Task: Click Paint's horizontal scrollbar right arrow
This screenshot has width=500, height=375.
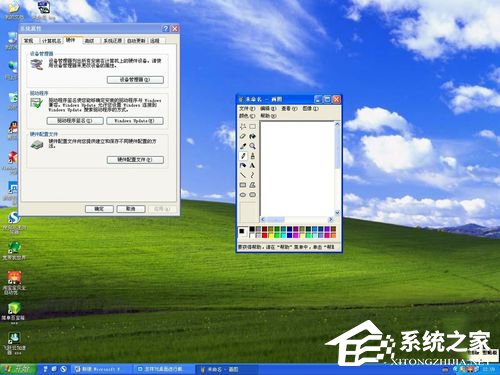Action: click(x=330, y=219)
